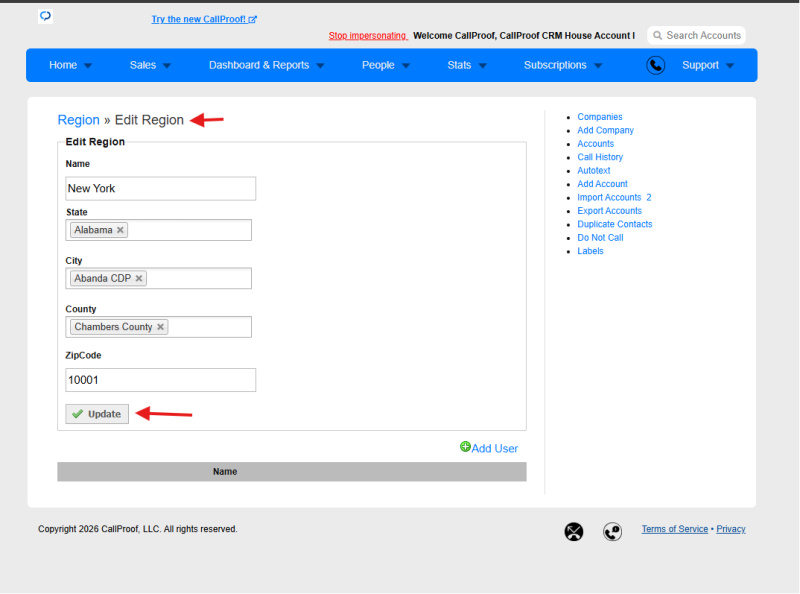The height and width of the screenshot is (594, 800).
Task: Open the Try the new CallProof link
Action: coord(198,19)
